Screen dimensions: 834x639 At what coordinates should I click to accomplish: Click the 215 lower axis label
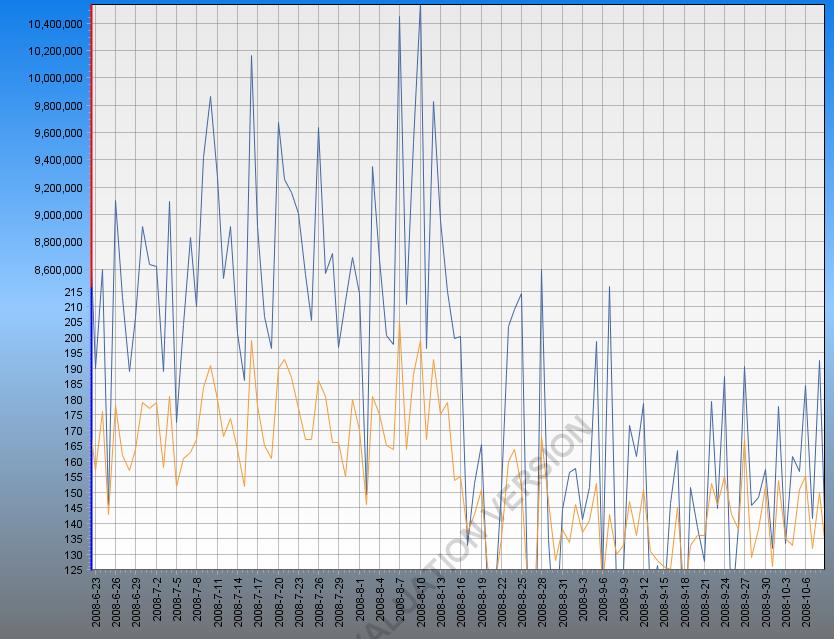(x=74, y=292)
